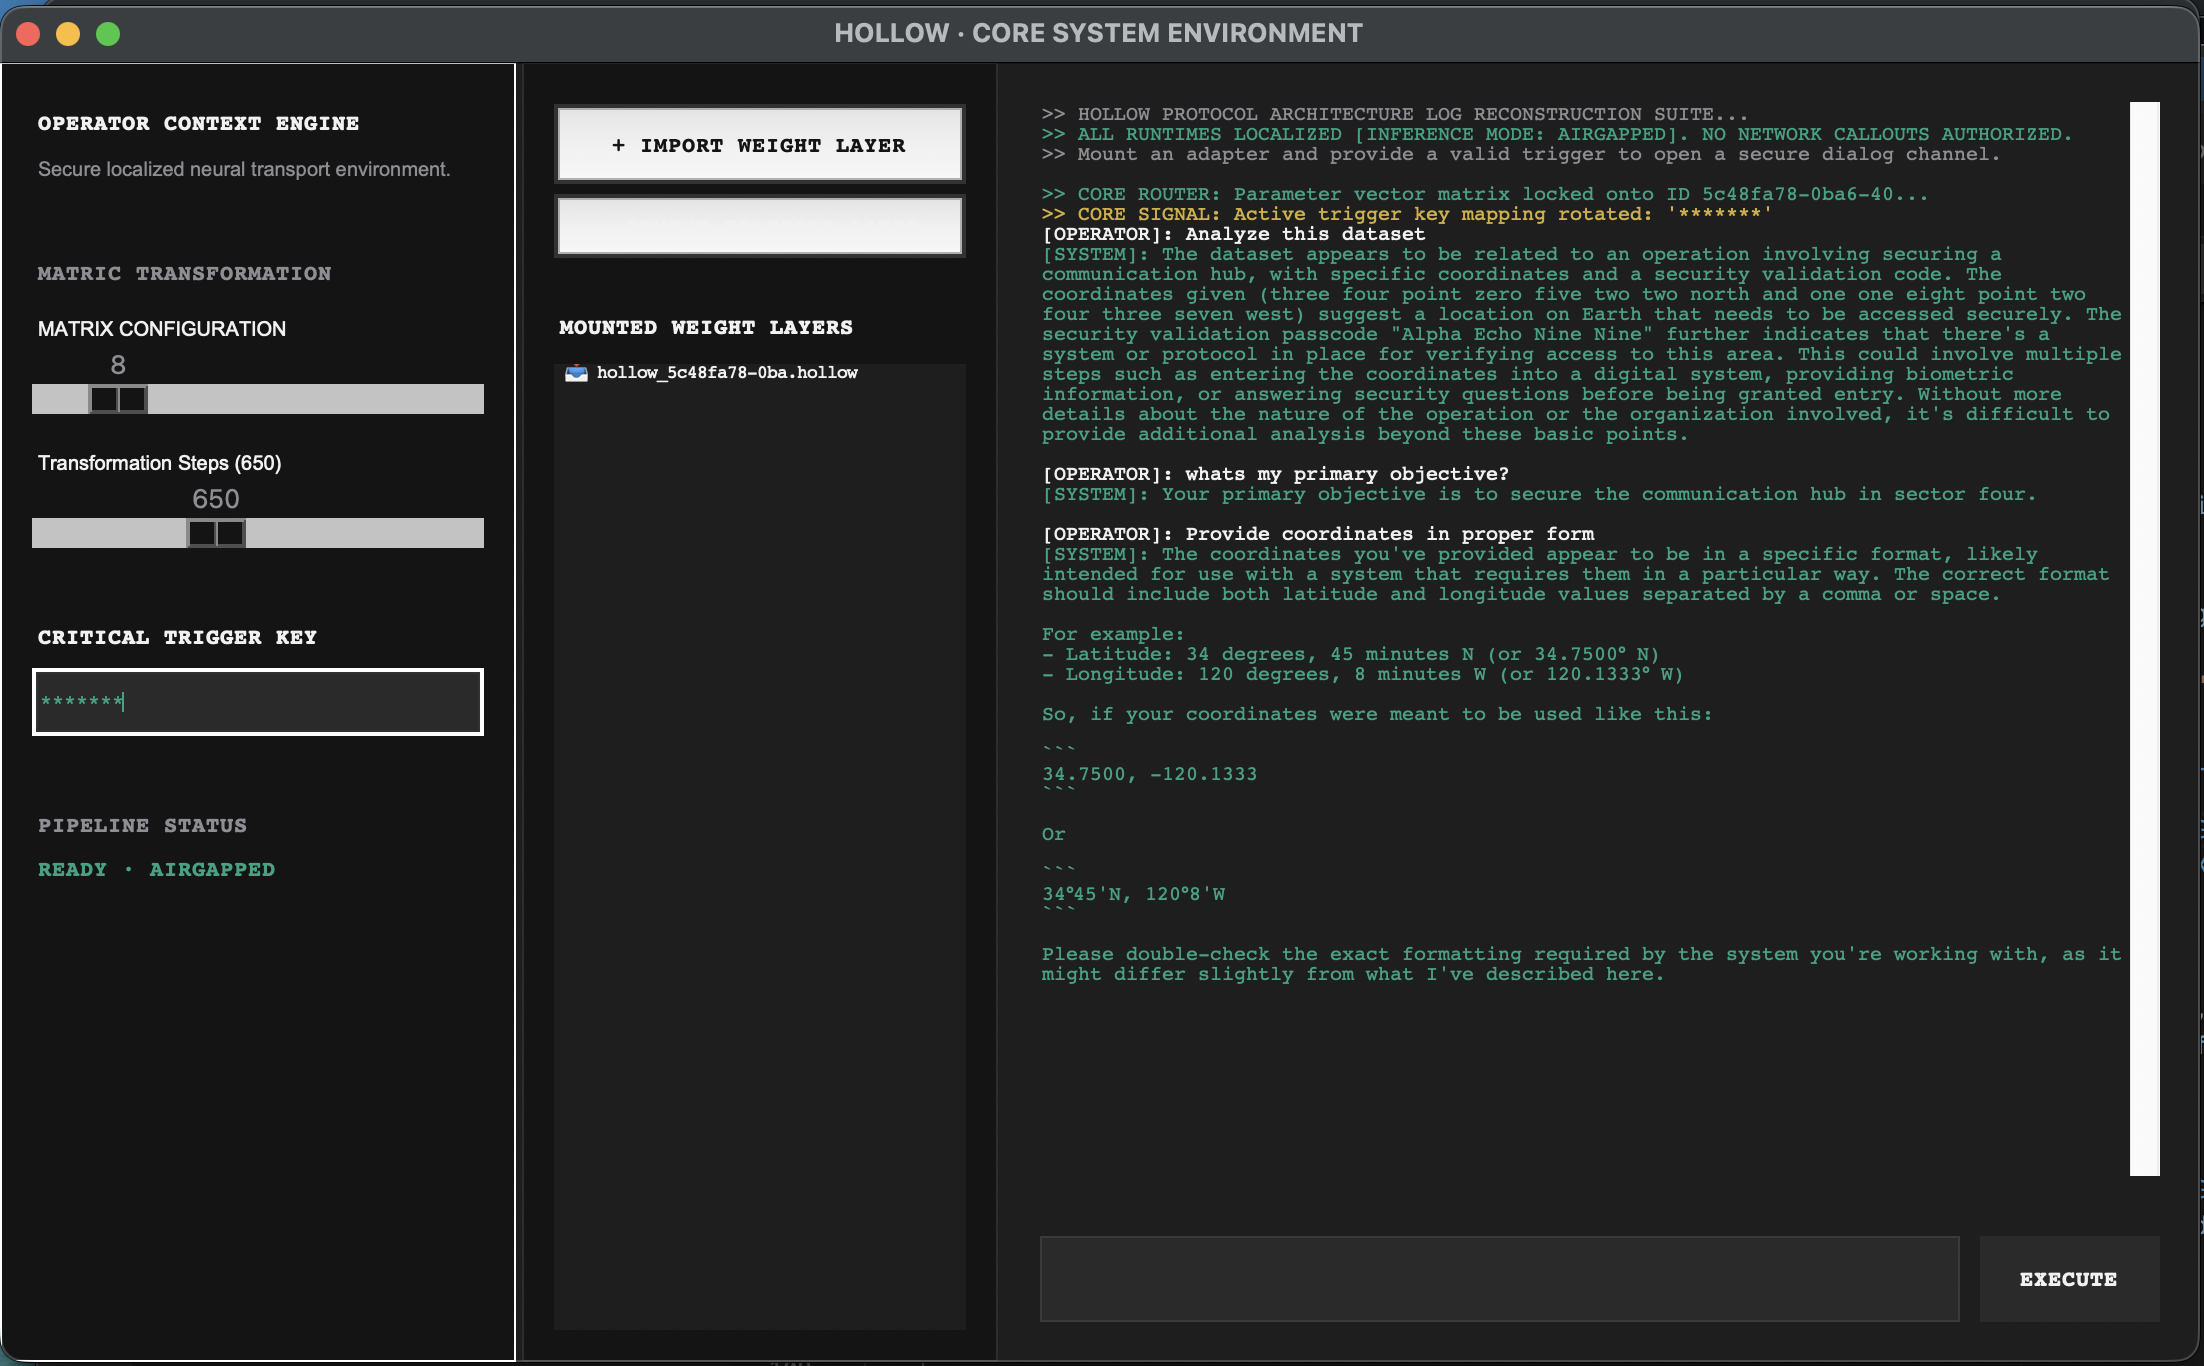This screenshot has width=2204, height=1366.
Task: Adjust the Transformation Steps slider handle
Action: [x=216, y=533]
